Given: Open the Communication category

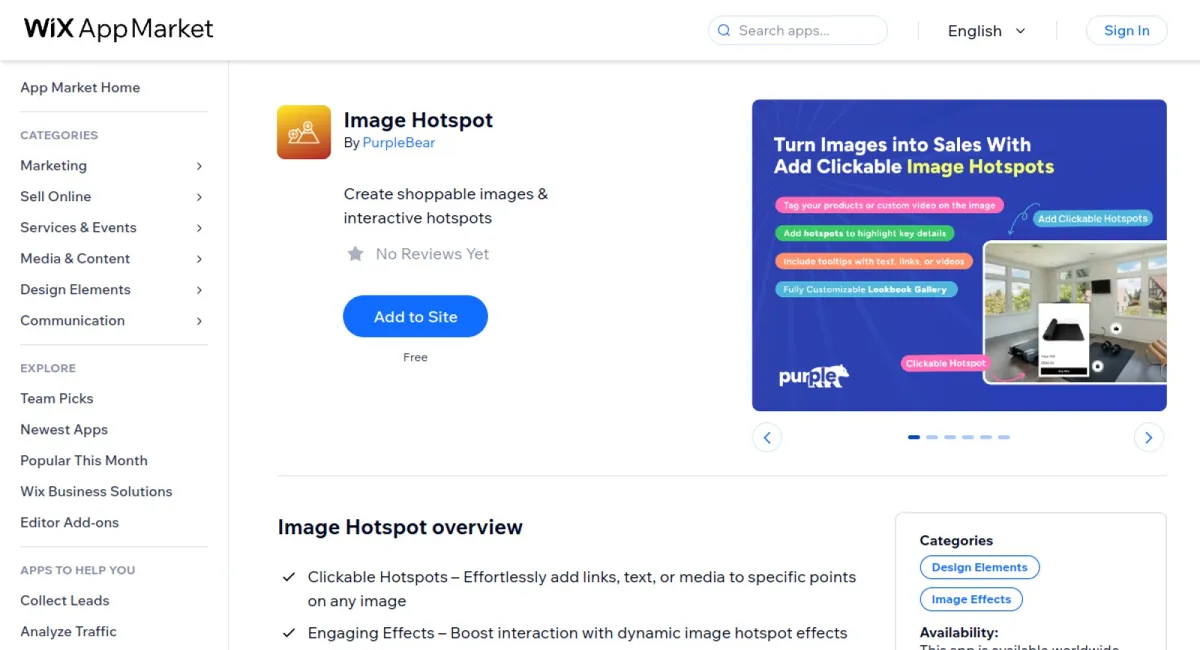Looking at the screenshot, I should tap(72, 320).
